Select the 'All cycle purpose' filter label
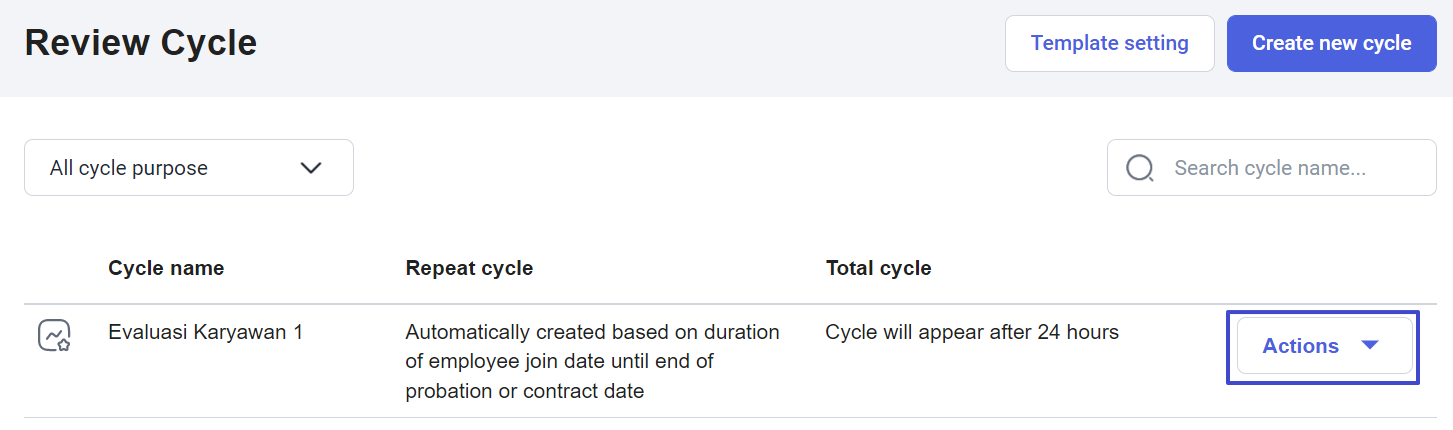 coord(129,168)
